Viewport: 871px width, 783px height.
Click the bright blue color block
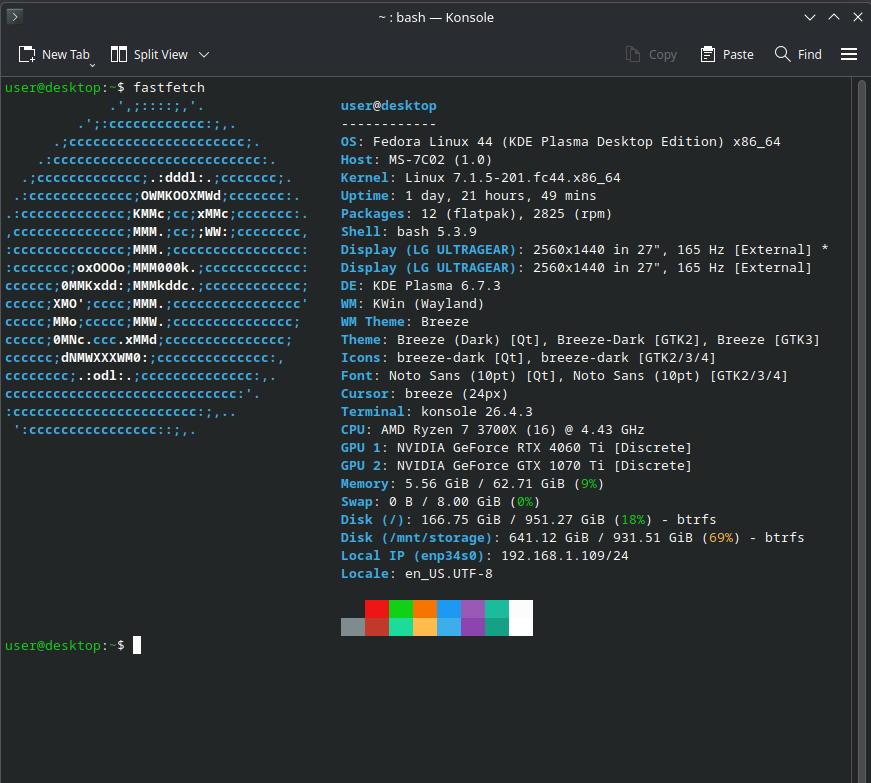coord(449,609)
